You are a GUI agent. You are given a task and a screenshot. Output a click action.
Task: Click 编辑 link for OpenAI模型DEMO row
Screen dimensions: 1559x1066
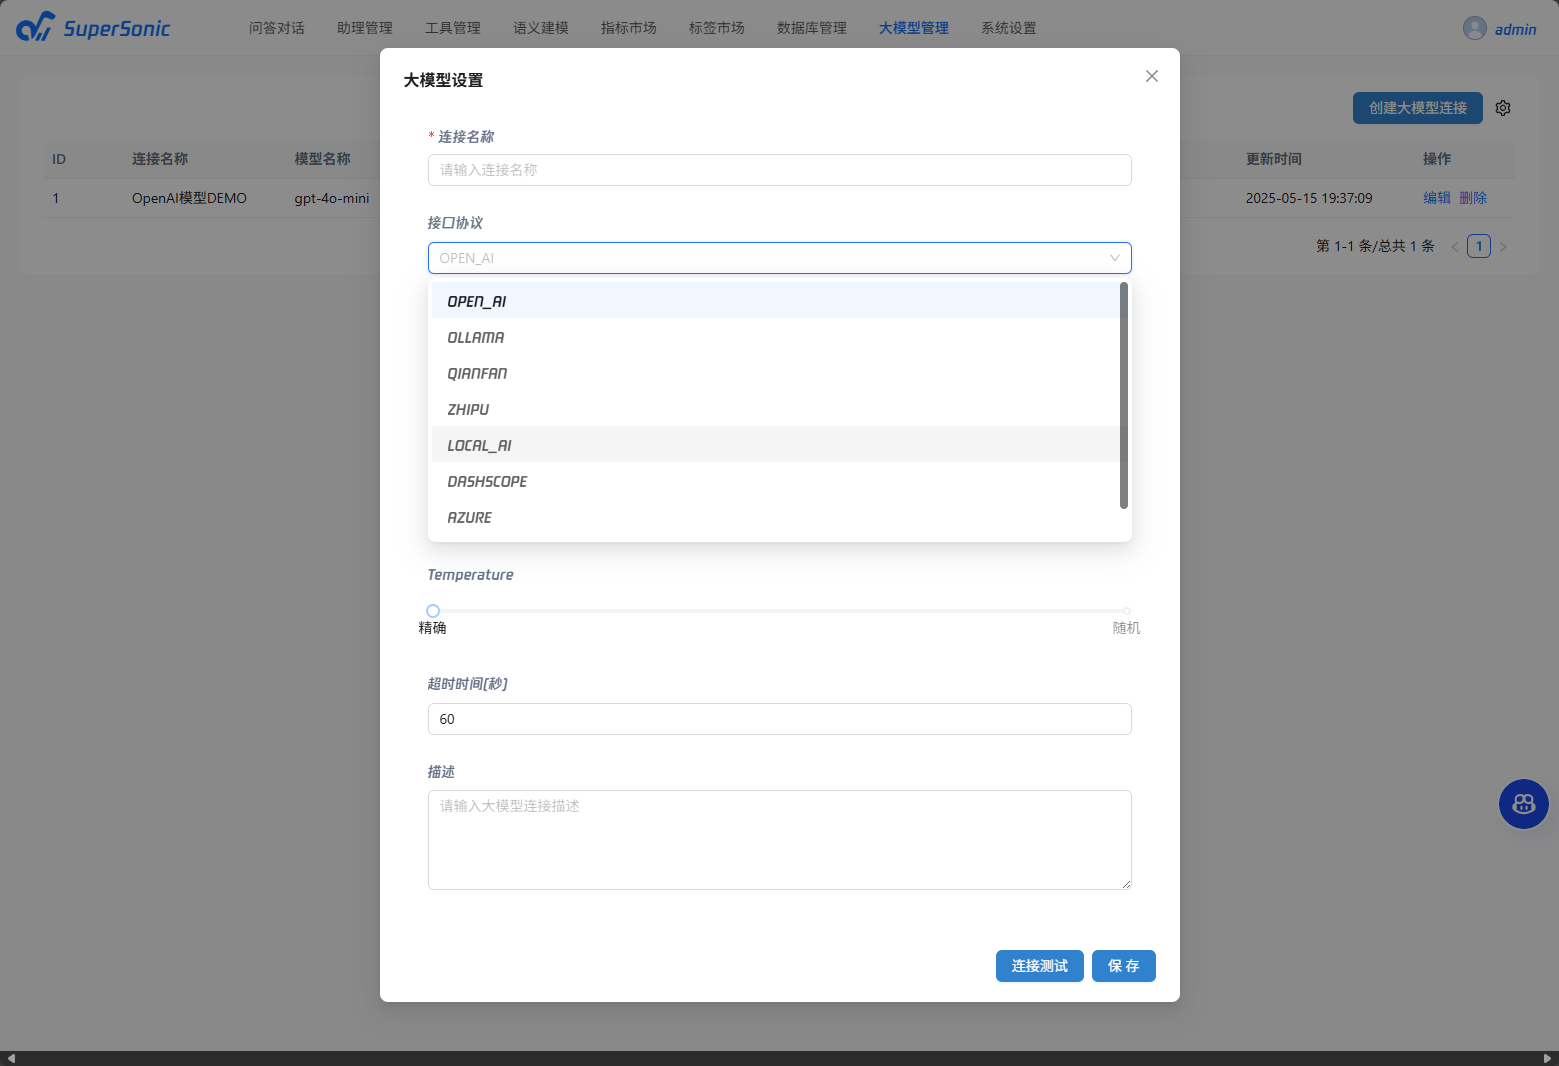point(1437,198)
